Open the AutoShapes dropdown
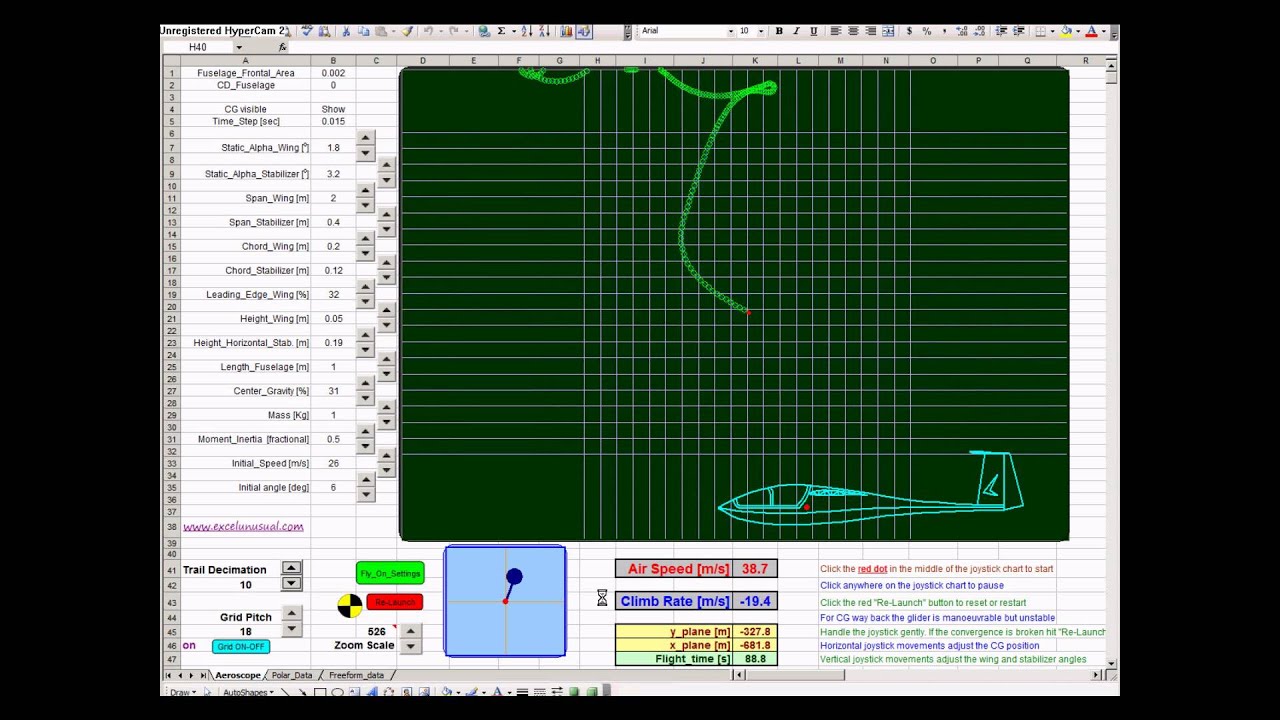Image resolution: width=1280 pixels, height=720 pixels. pos(246,692)
